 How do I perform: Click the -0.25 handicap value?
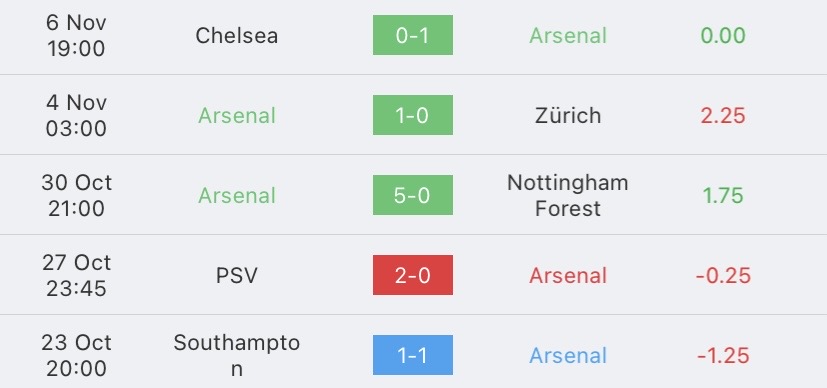point(723,276)
